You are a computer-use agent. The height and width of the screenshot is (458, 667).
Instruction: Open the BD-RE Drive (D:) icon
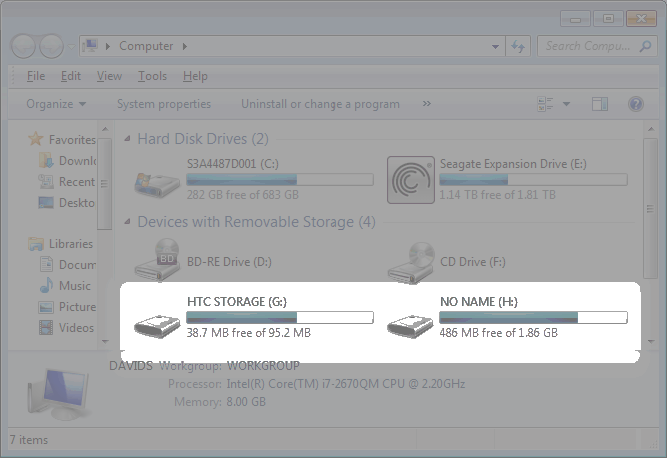(x=158, y=260)
